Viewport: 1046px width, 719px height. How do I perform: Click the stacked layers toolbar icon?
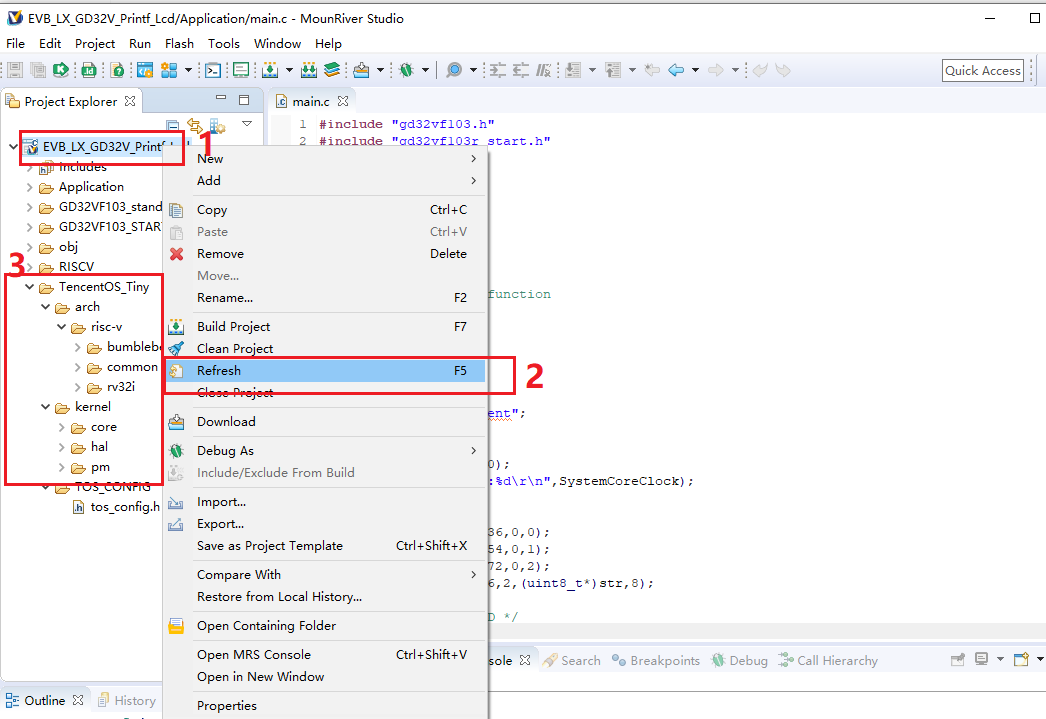pos(332,70)
